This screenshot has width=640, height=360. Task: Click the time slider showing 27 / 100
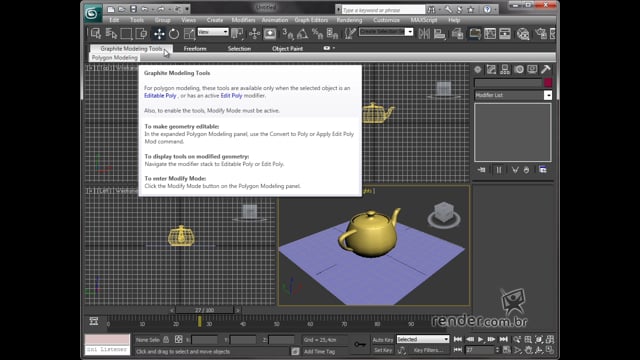[x=204, y=310]
